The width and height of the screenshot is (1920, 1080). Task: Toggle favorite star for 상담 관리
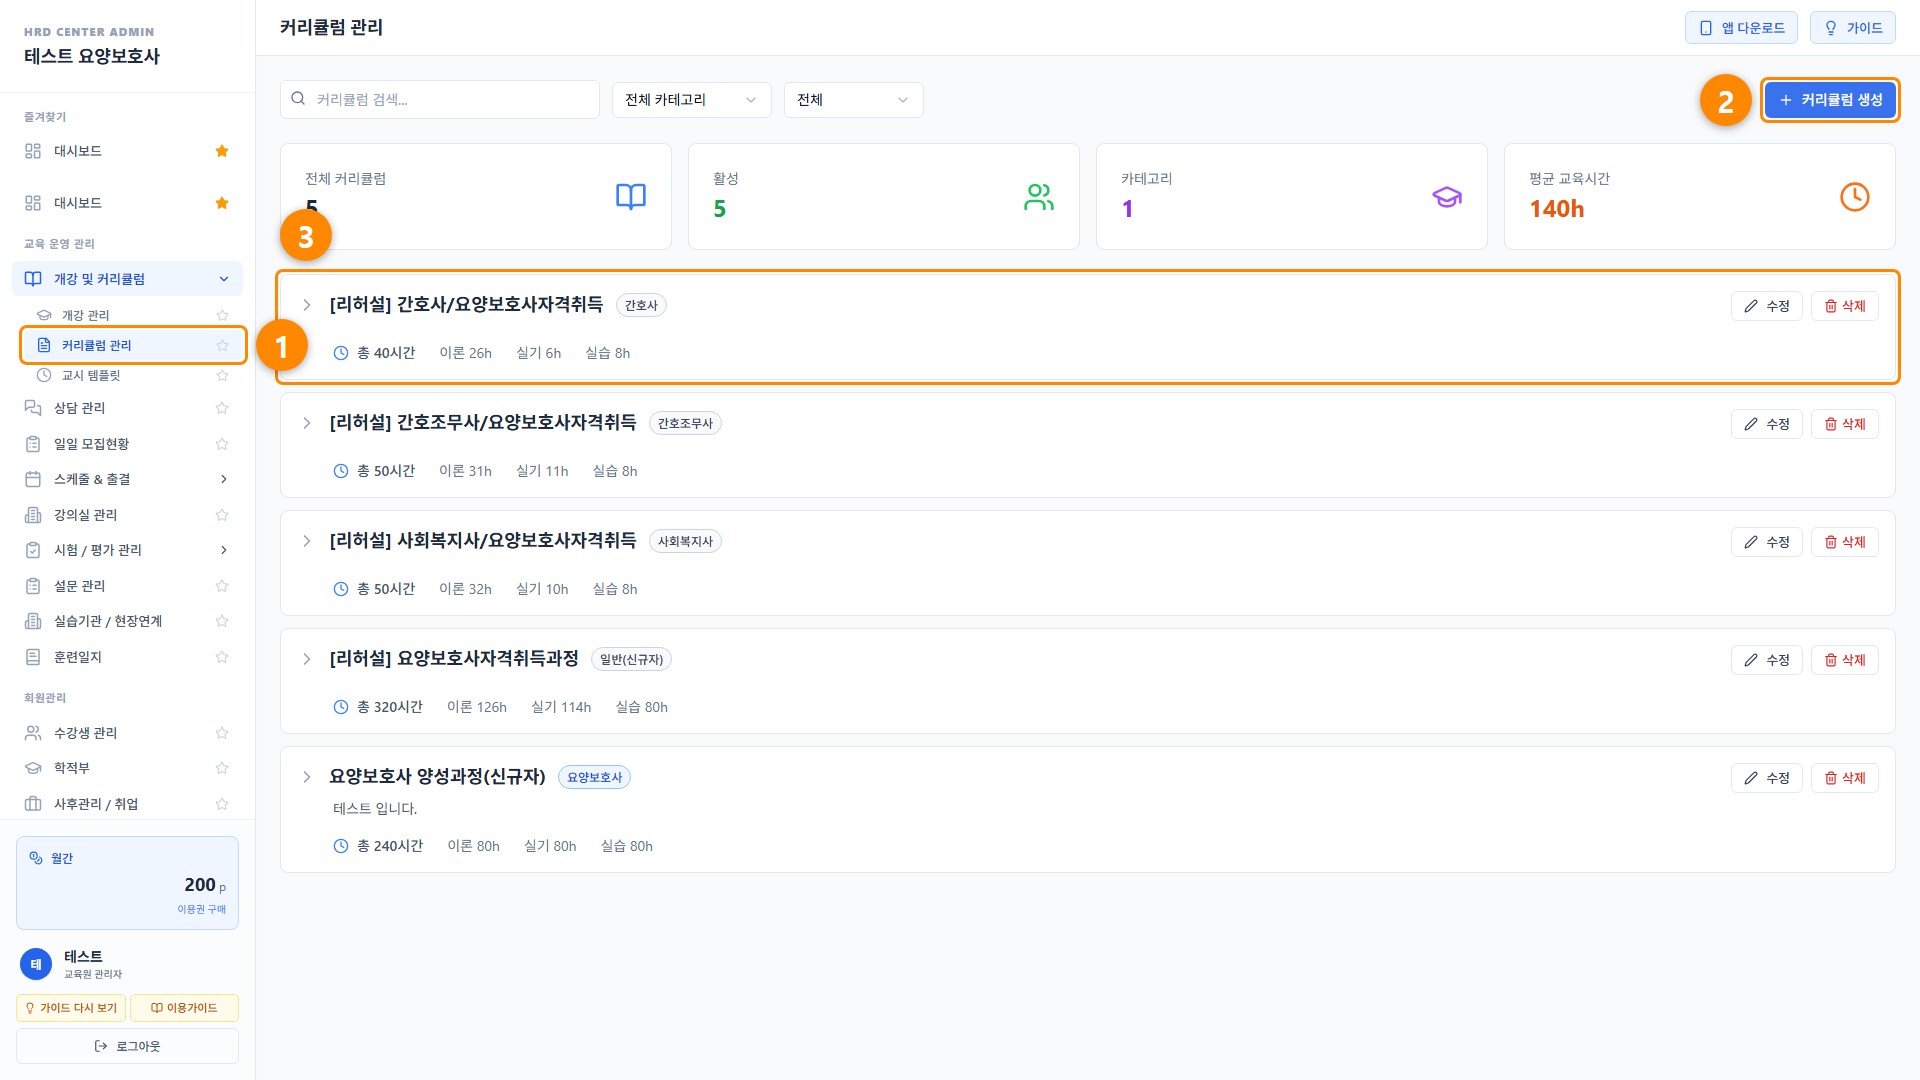pyautogui.click(x=222, y=408)
